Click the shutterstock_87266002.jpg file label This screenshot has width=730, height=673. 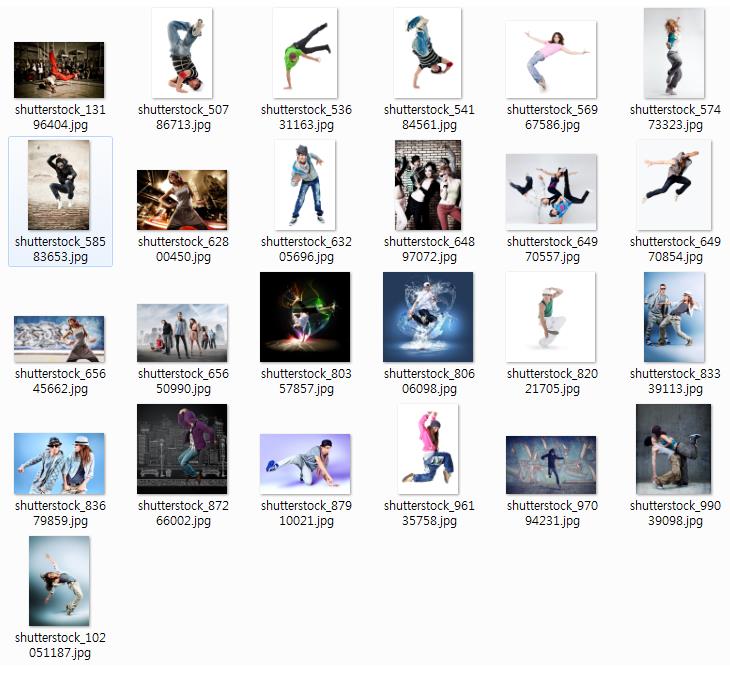pos(183,513)
